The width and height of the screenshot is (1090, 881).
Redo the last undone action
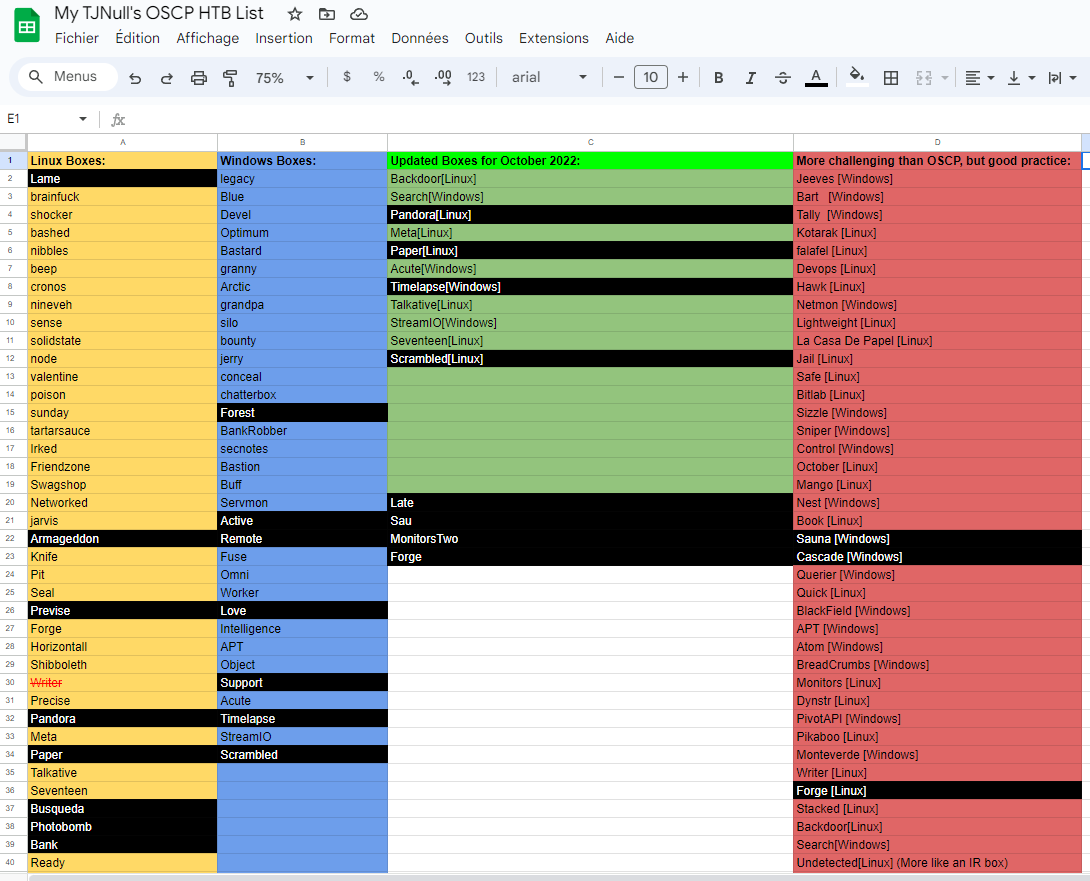pos(167,78)
